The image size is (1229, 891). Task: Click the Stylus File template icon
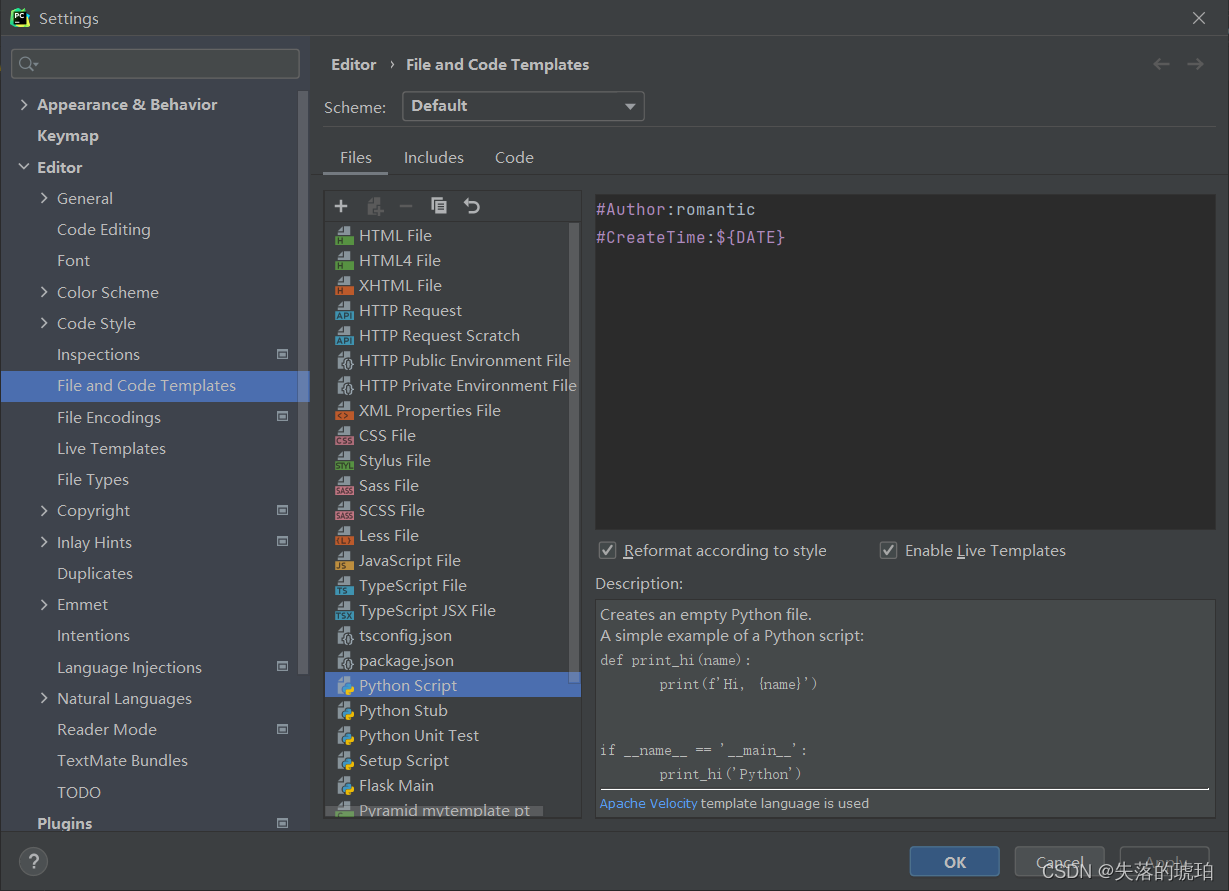click(344, 461)
